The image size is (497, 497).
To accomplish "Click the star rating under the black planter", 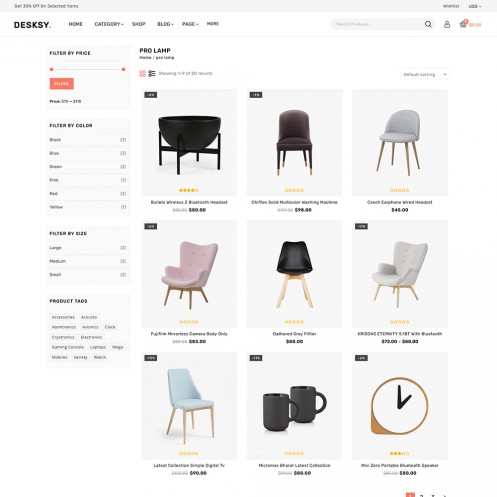I will coord(189,190).
